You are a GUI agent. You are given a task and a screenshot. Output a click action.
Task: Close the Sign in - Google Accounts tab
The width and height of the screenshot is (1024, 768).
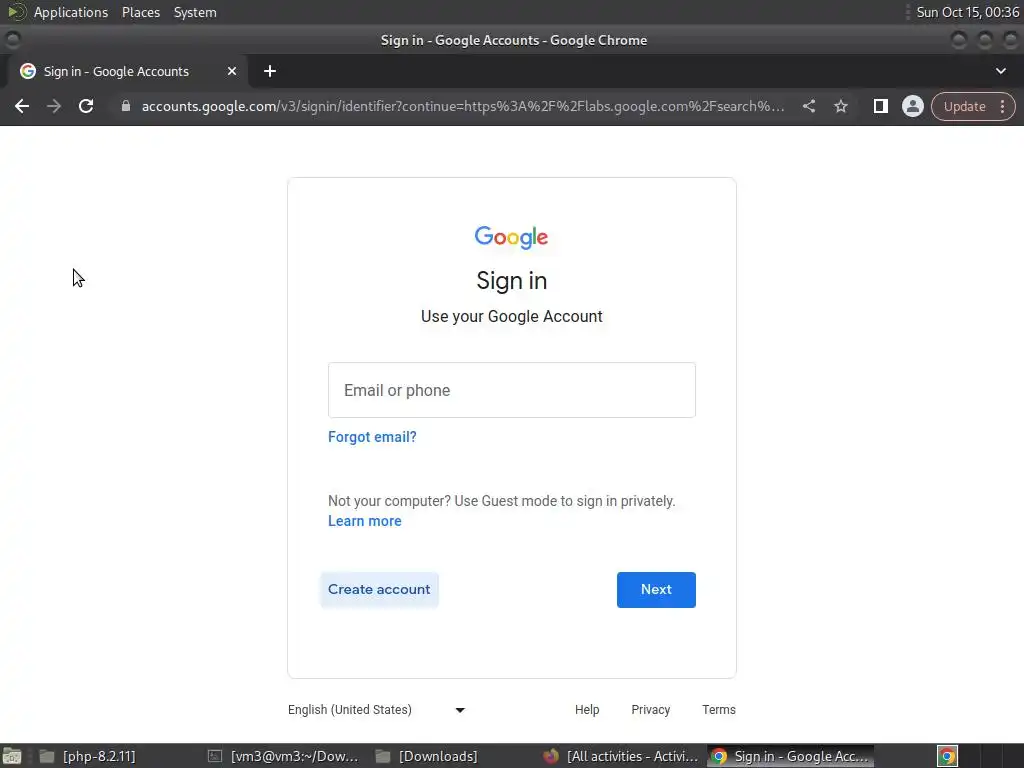232,71
